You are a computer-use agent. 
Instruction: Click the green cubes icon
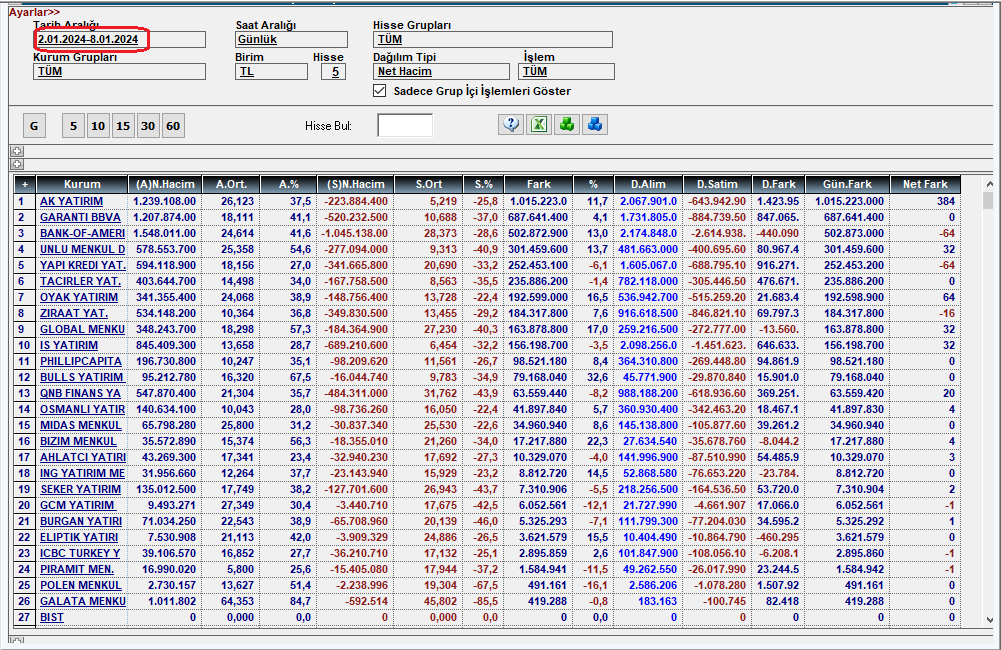click(x=567, y=125)
